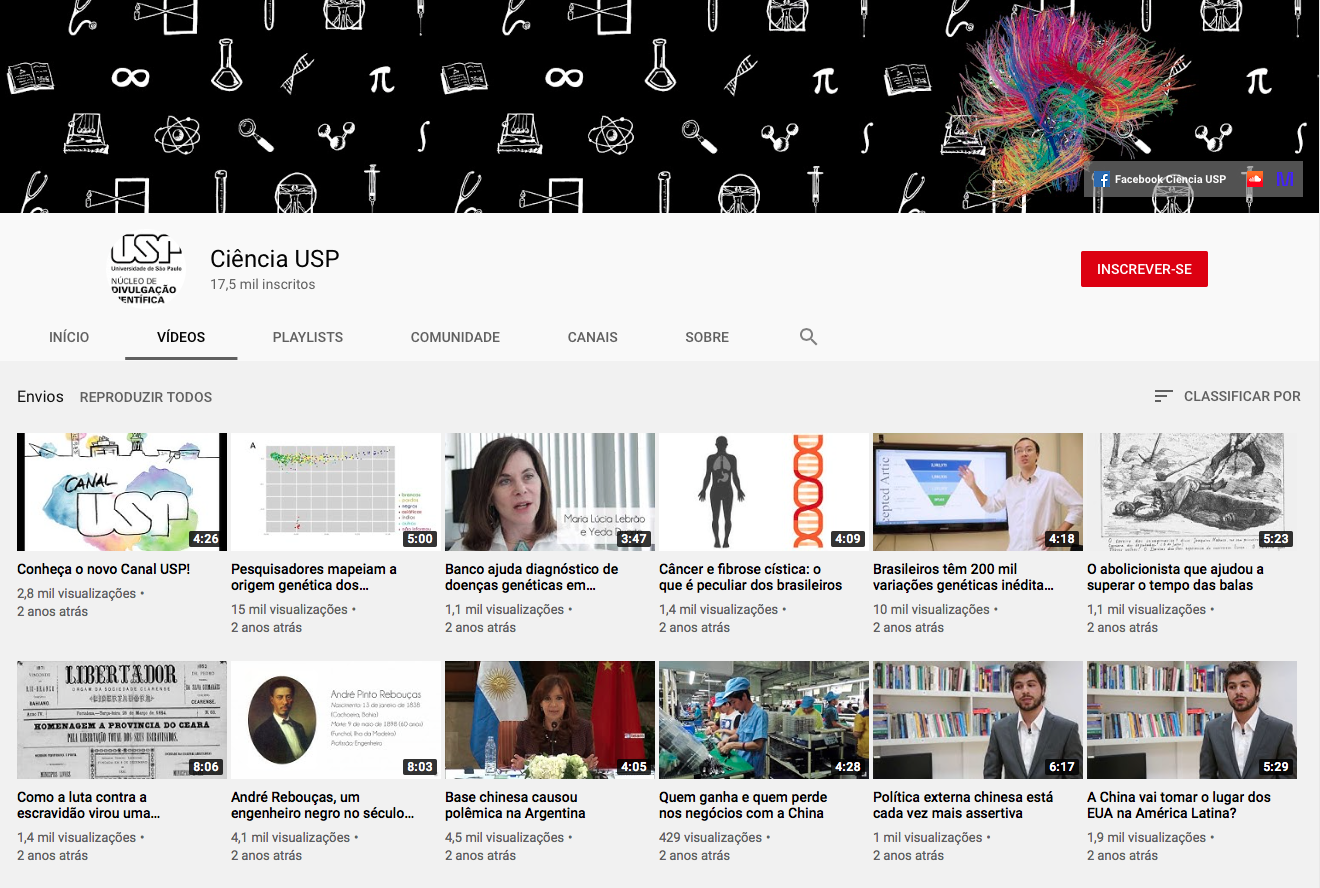This screenshot has height=888, width=1320.
Task: Open the Sobre tab
Action: pyautogui.click(x=707, y=337)
